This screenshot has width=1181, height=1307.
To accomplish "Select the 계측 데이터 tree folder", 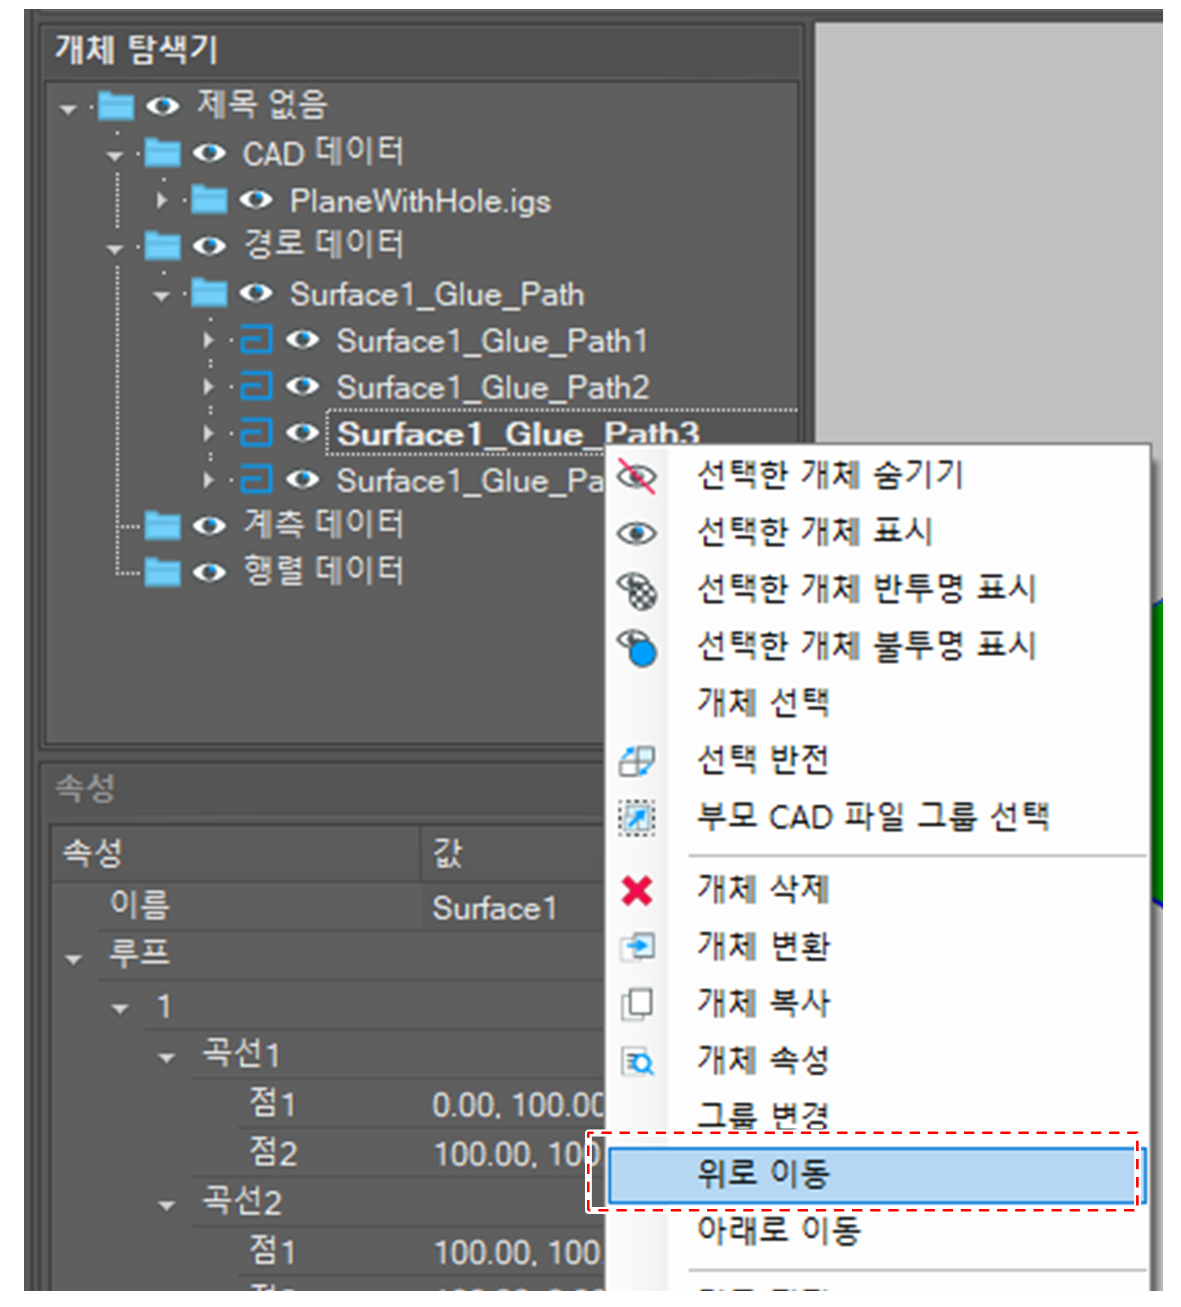I will [323, 525].
